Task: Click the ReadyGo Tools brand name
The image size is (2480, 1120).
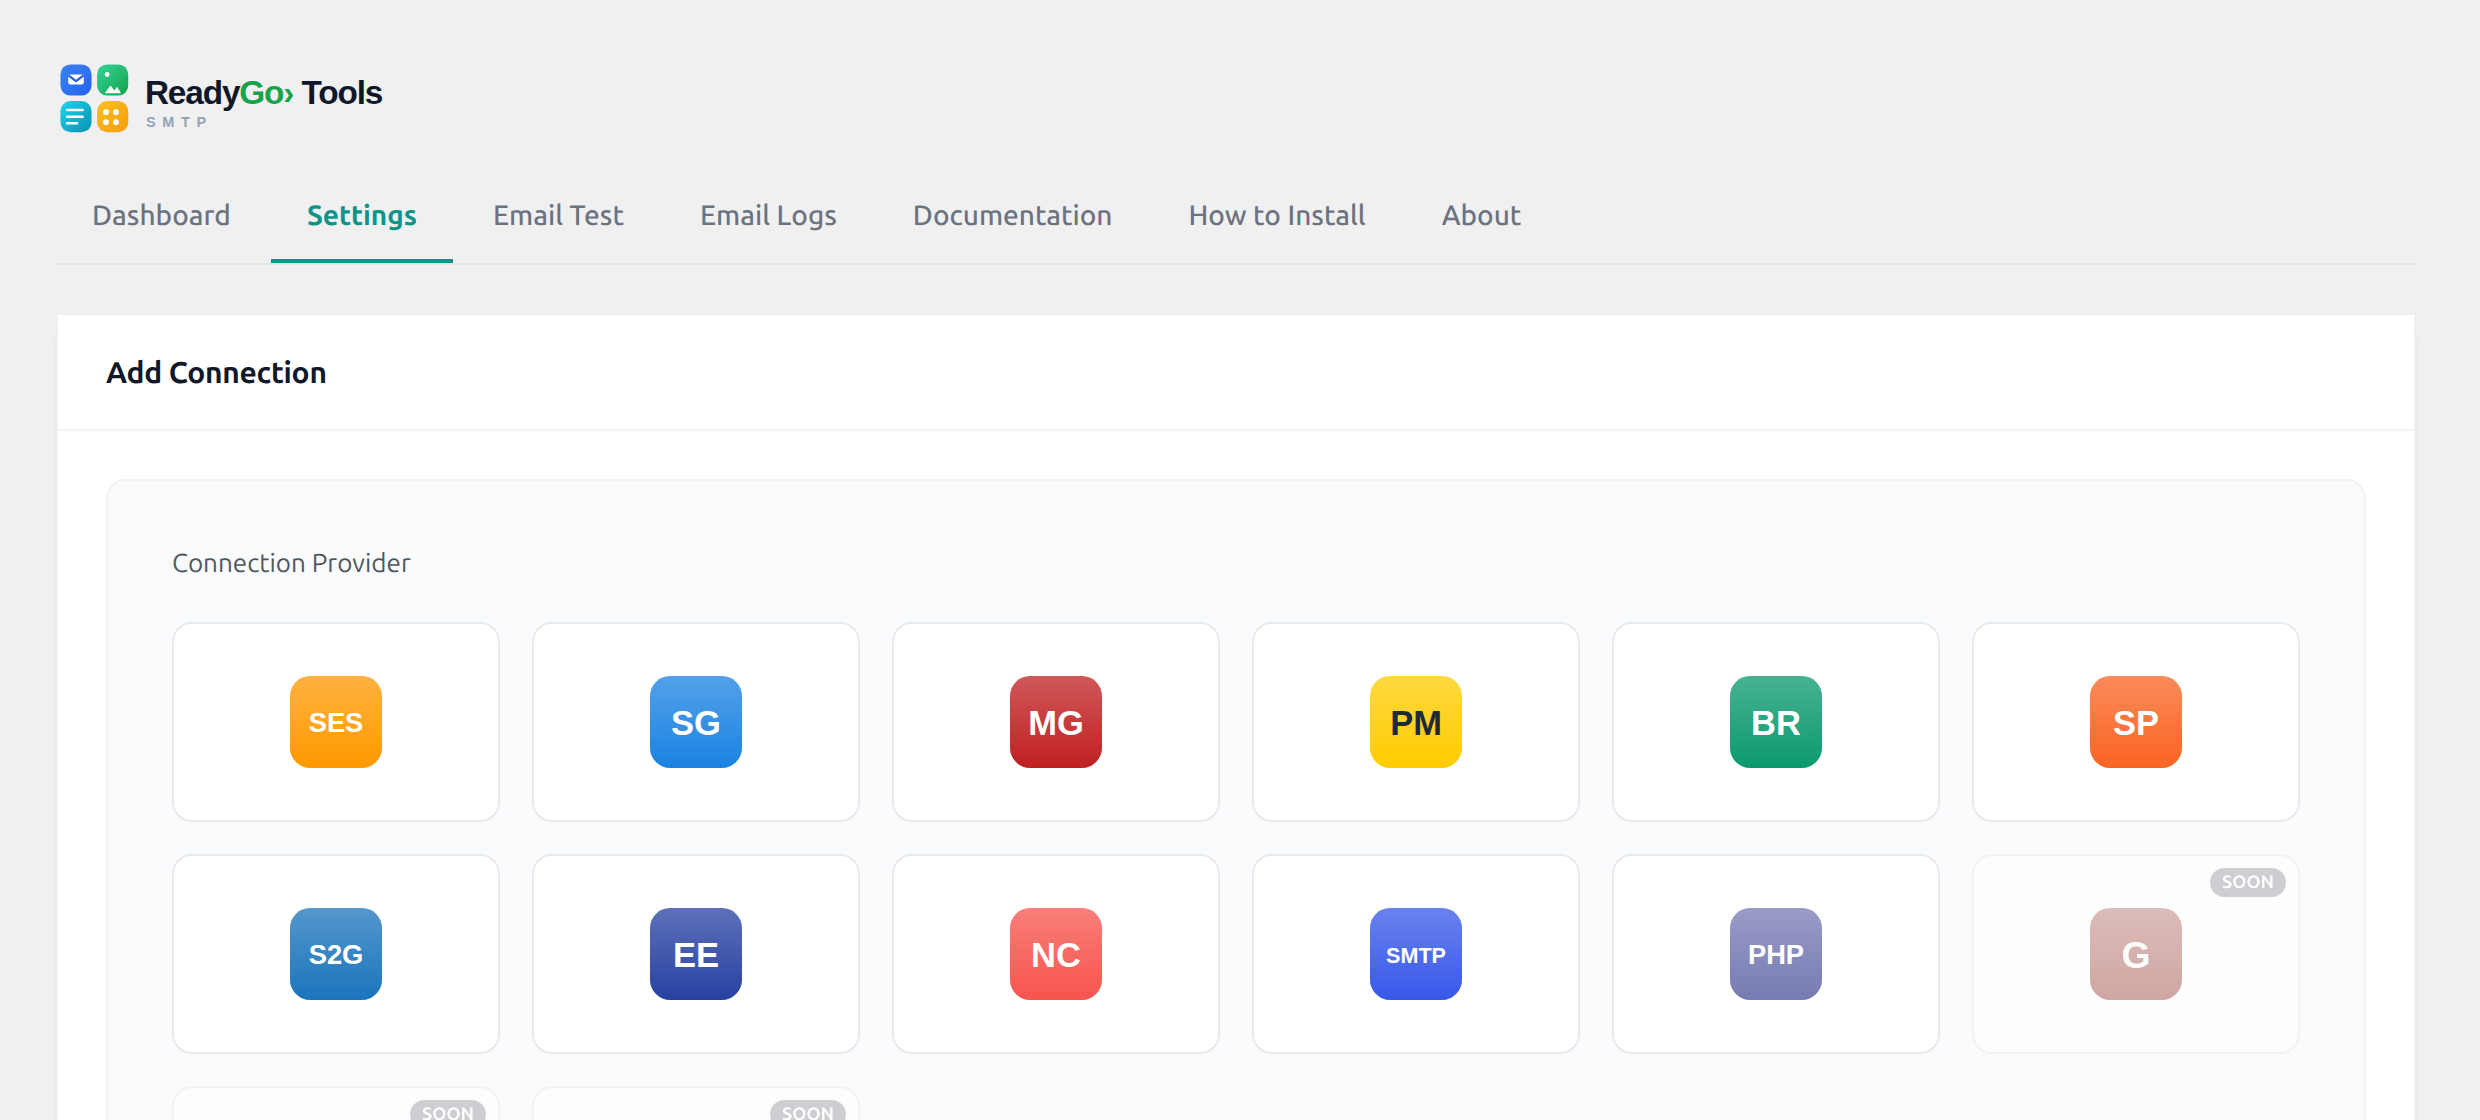Action: pos(264,92)
